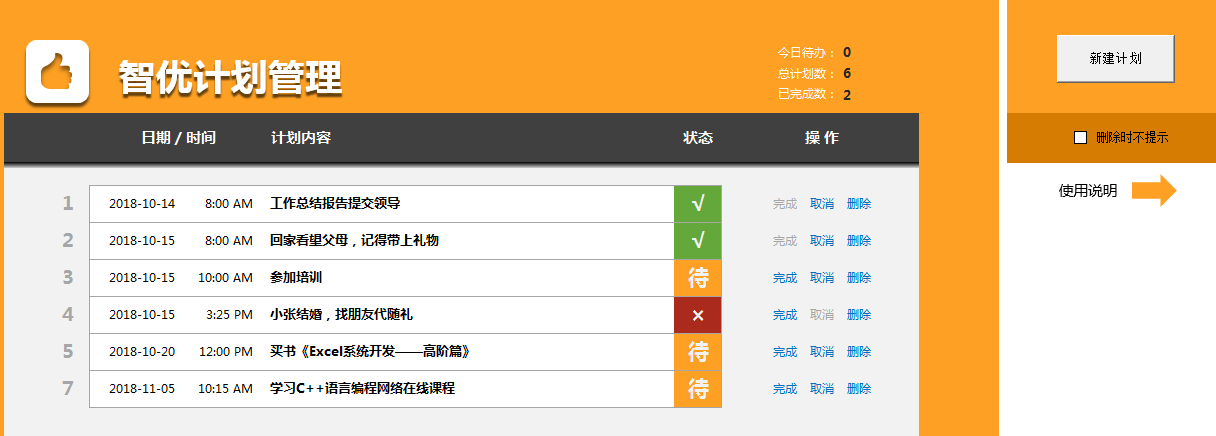
Task: Click 完成 for 小张结婚 row
Action: pos(785,315)
